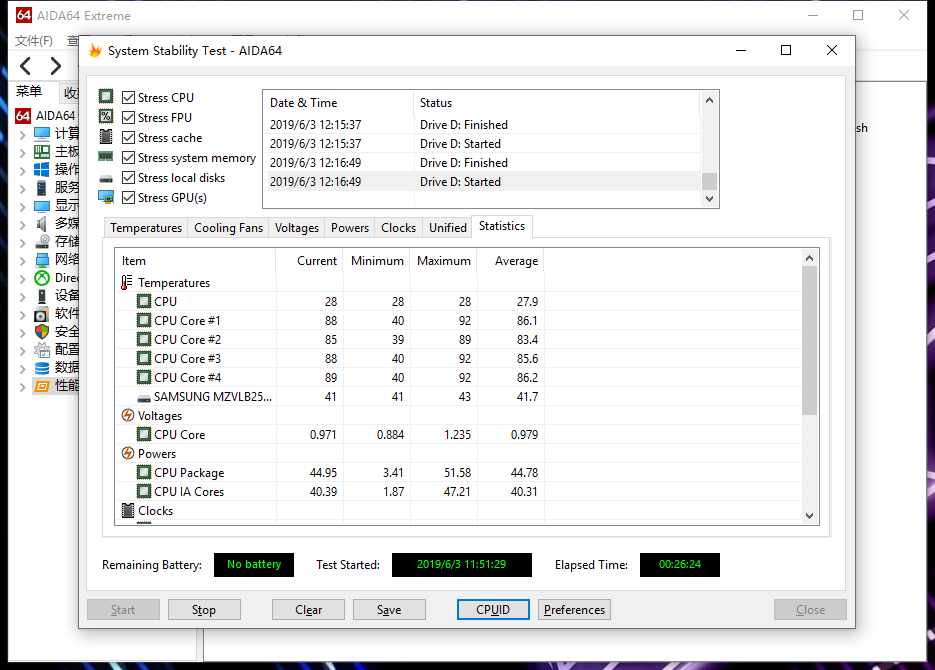Toggle the Stress CPU checkbox
935x670 pixels.
(128, 97)
